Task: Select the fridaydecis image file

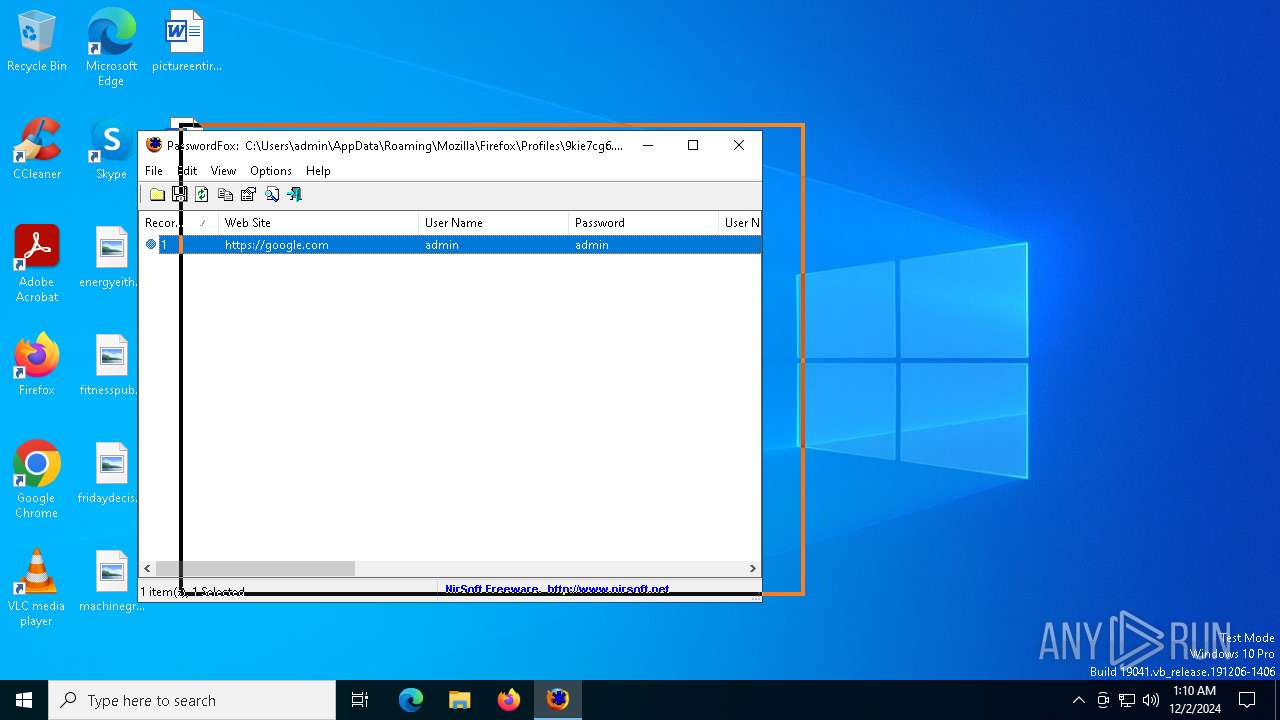Action: pos(110,474)
